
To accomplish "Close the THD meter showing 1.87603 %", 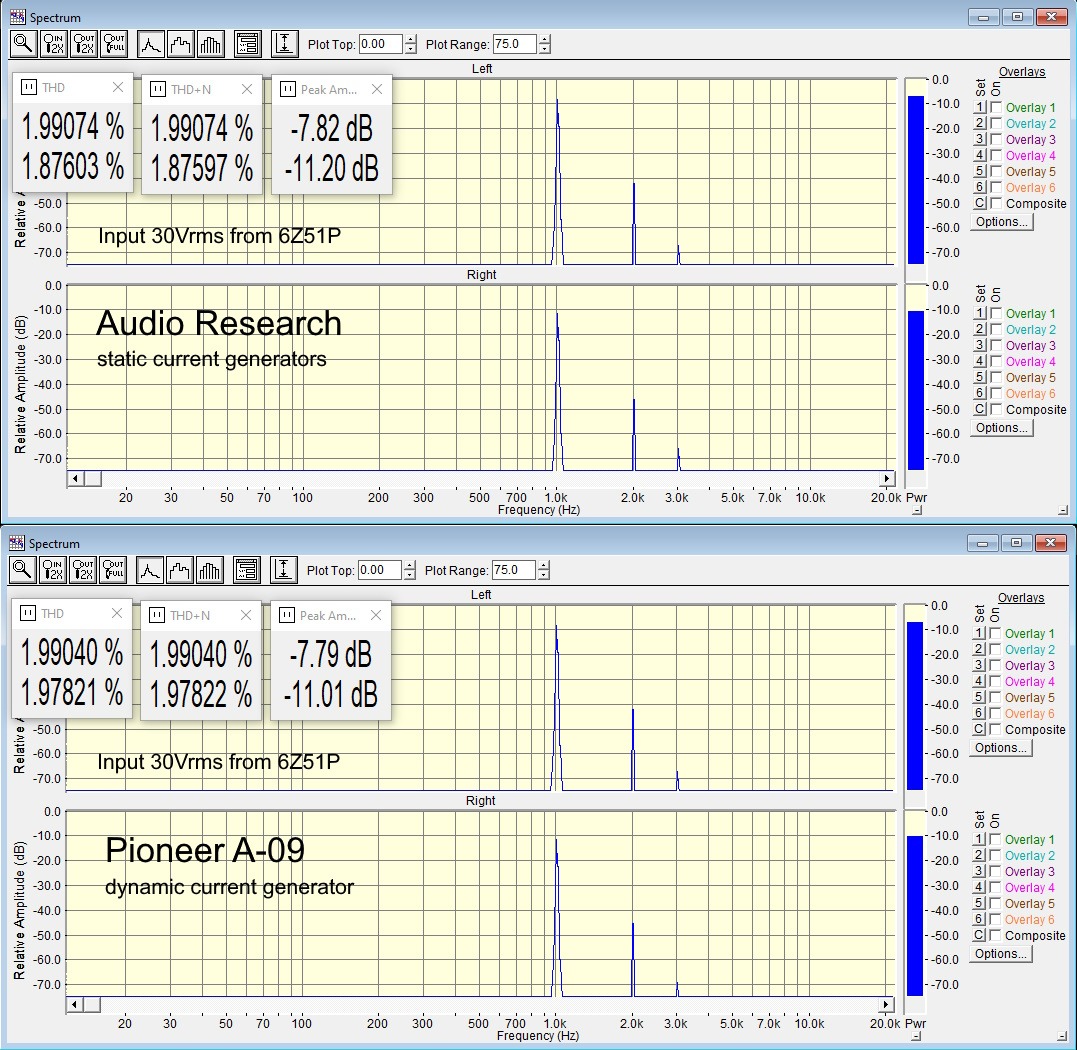I will [x=118, y=87].
